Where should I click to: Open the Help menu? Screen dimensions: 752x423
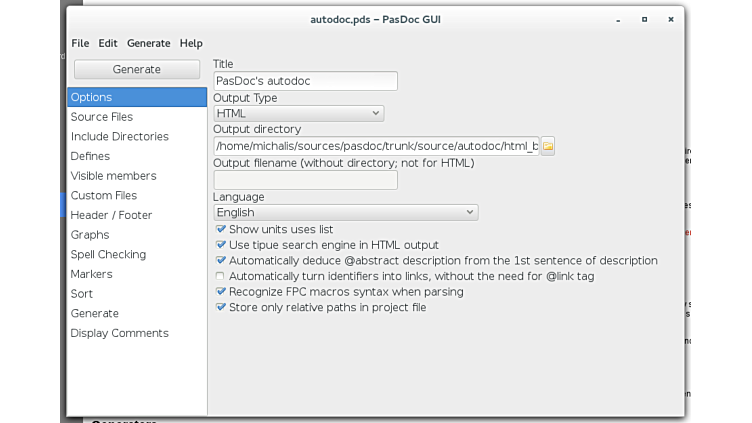191,43
